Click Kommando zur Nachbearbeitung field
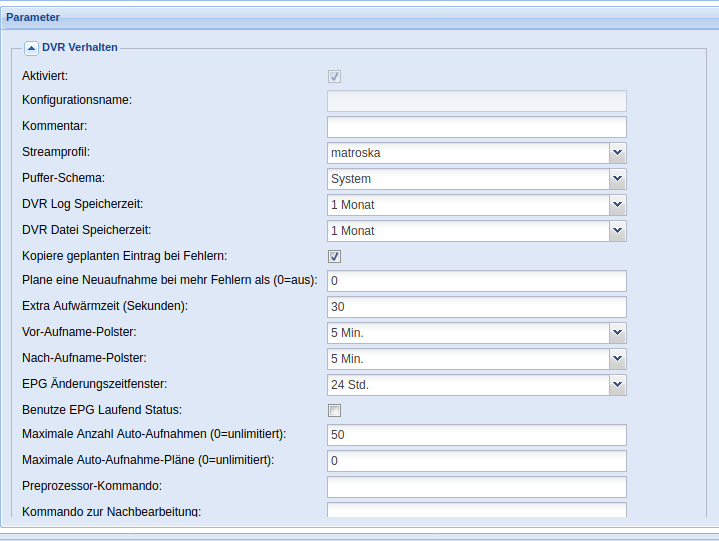Viewport: 719px width, 541px height. click(476, 510)
